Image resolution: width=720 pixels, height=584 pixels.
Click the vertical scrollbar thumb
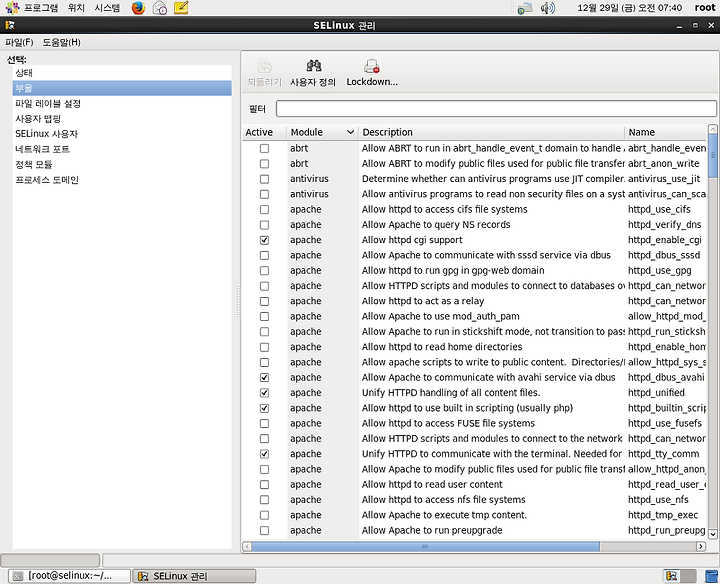713,156
